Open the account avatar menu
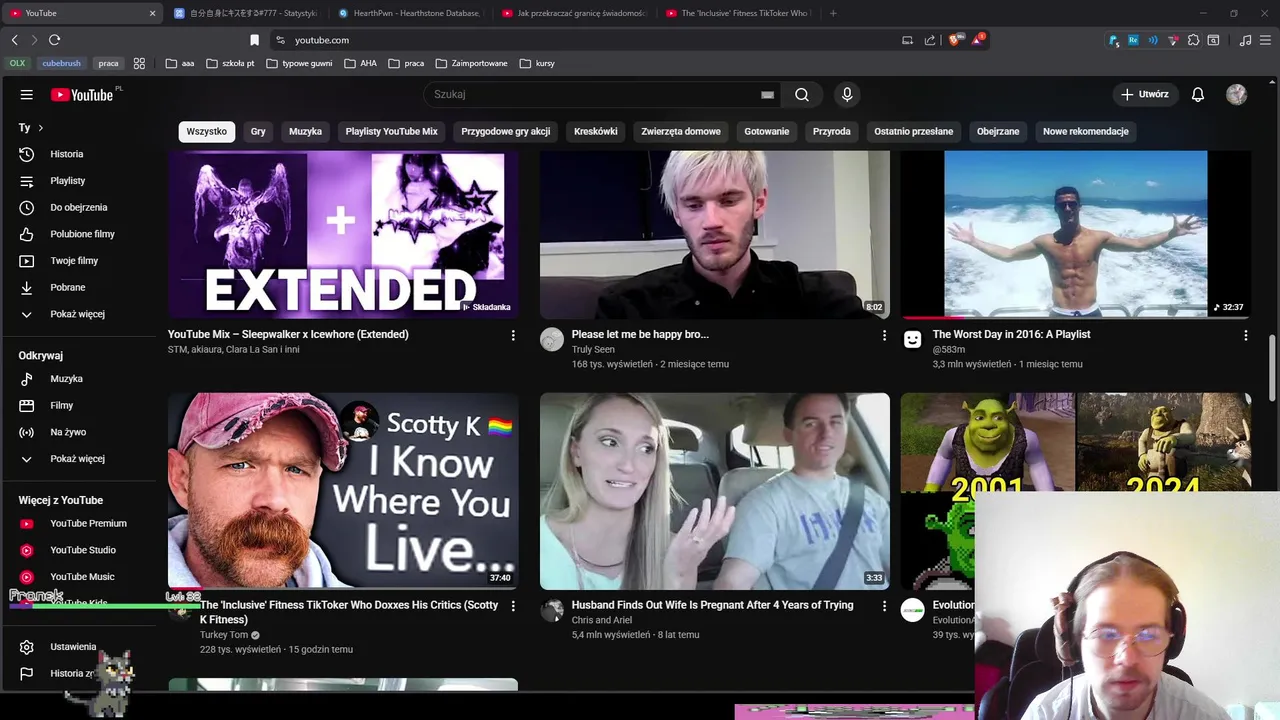The width and height of the screenshot is (1280, 720). click(1237, 94)
